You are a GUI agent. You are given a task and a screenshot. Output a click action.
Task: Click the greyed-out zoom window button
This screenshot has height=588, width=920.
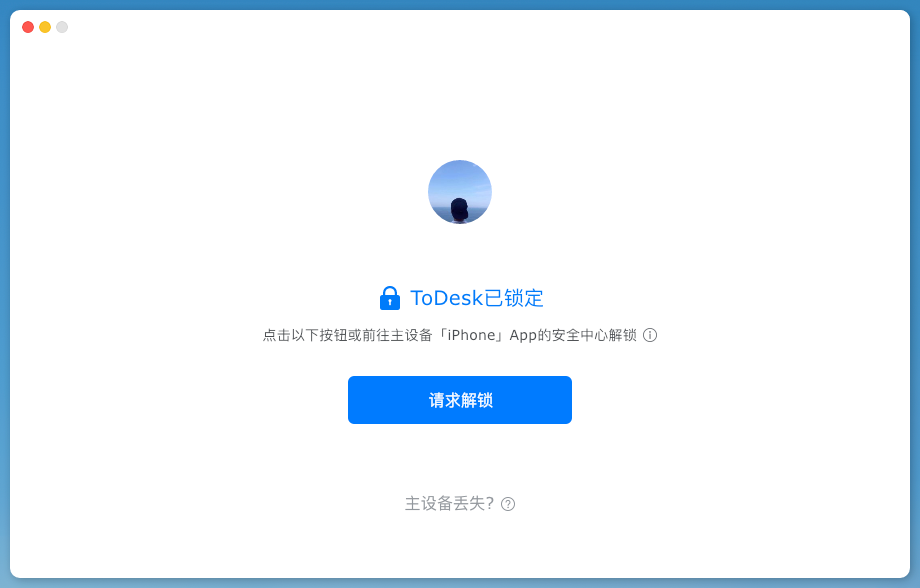click(x=62, y=27)
